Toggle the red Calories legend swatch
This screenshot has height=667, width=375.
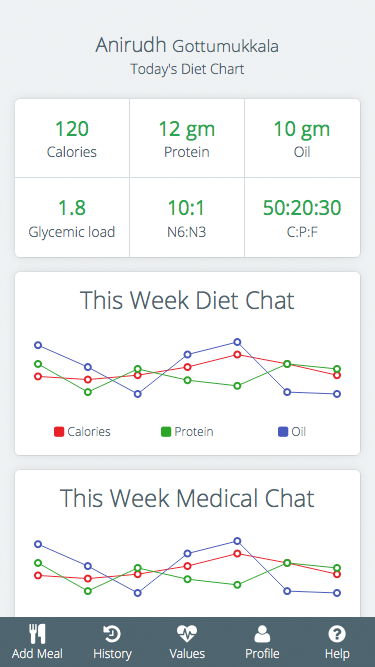coord(59,432)
